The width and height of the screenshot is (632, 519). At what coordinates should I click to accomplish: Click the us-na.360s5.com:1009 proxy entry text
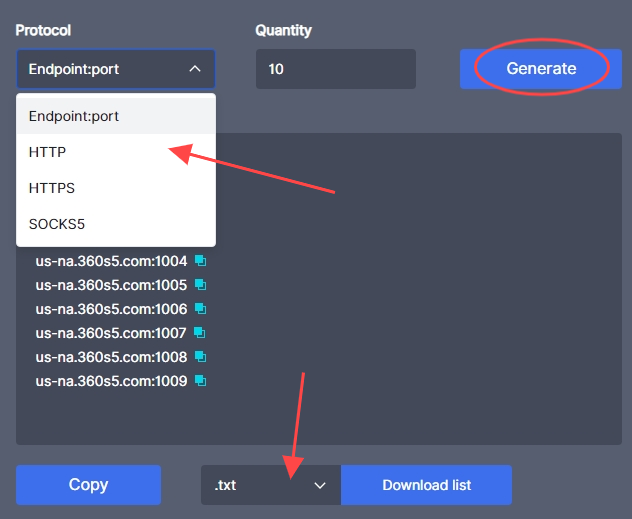tap(111, 381)
